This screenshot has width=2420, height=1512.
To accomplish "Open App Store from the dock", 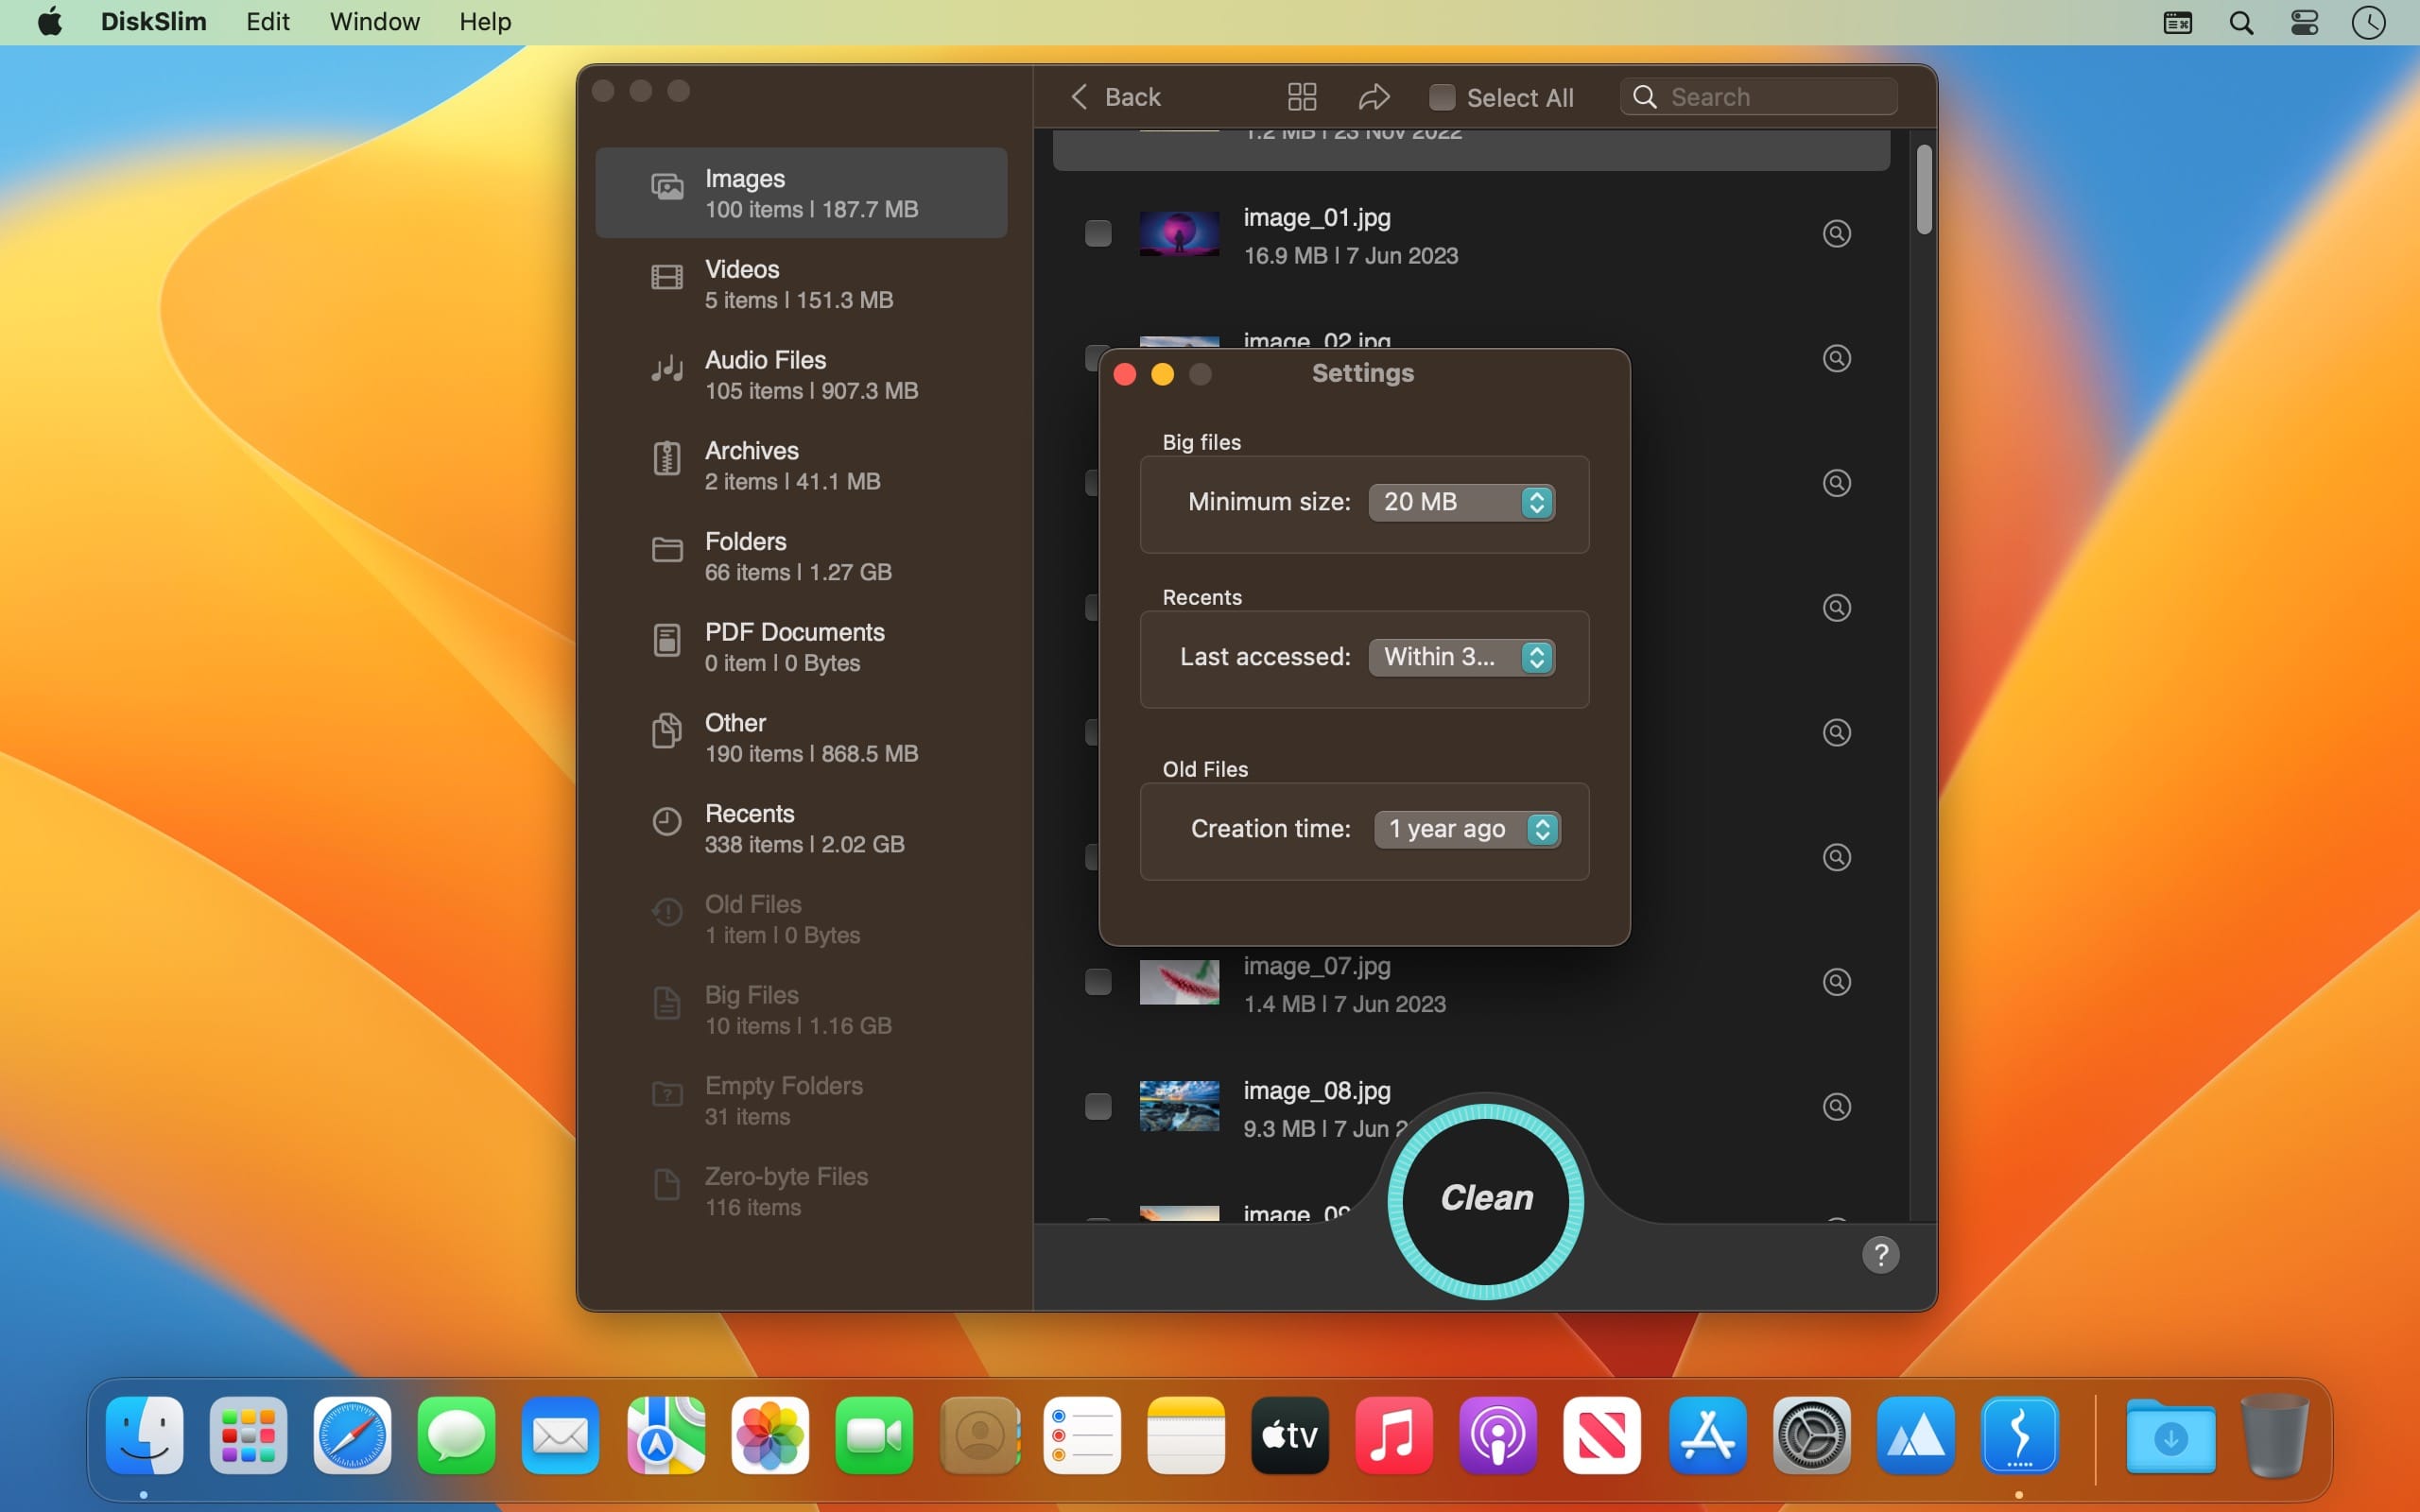I will coord(1707,1435).
